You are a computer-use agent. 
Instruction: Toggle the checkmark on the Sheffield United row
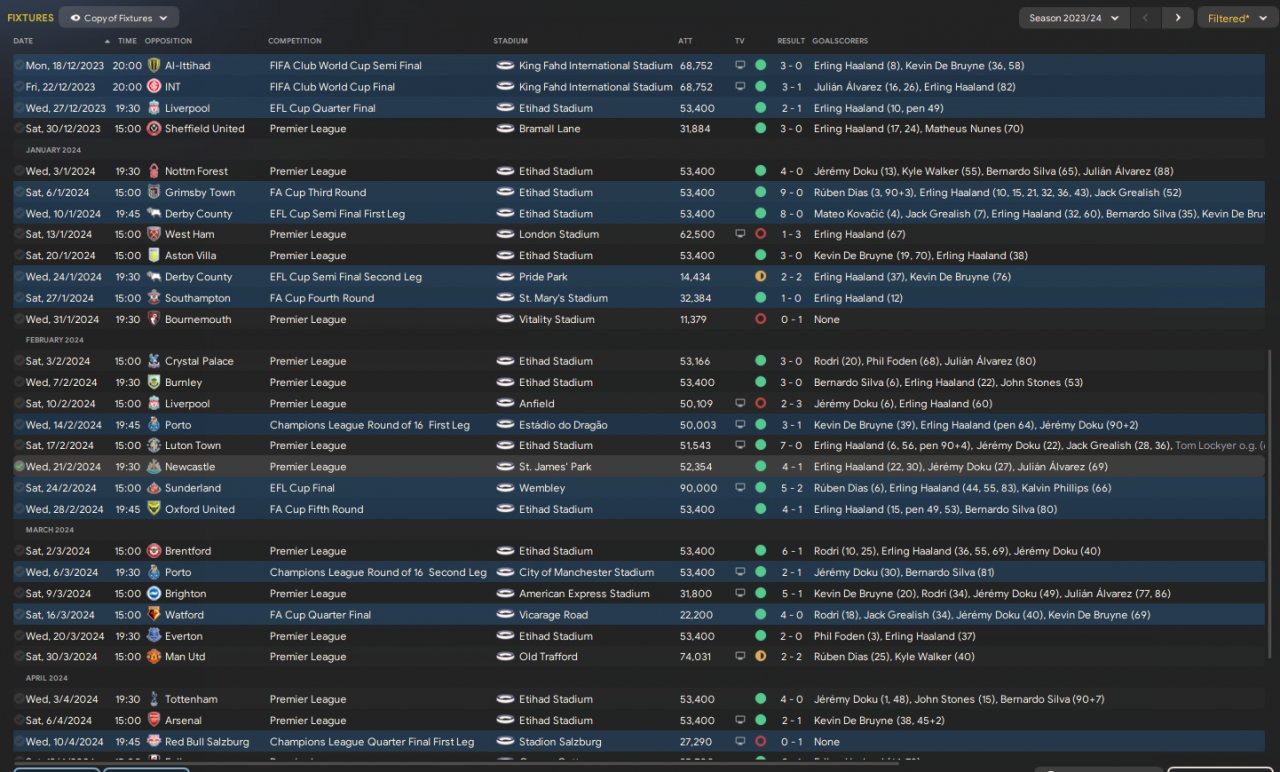[19, 129]
